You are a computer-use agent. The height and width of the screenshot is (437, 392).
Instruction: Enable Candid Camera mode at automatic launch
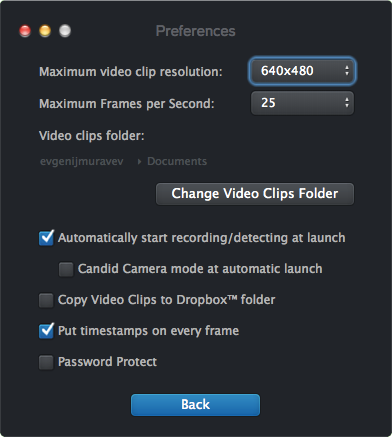[x=66, y=269]
